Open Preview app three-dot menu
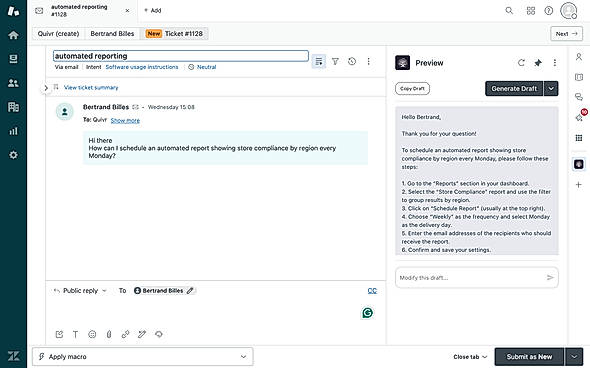Viewport: 590px width, 368px height. [x=555, y=63]
